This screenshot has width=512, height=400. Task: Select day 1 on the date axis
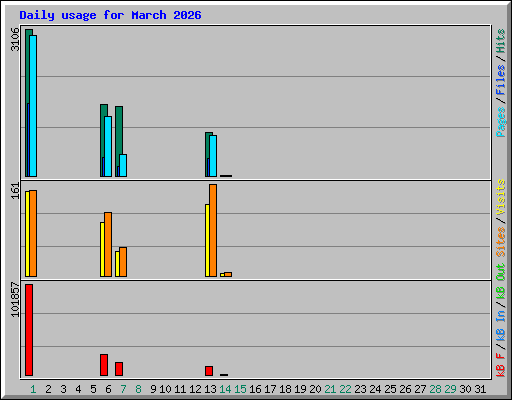pos(33,389)
